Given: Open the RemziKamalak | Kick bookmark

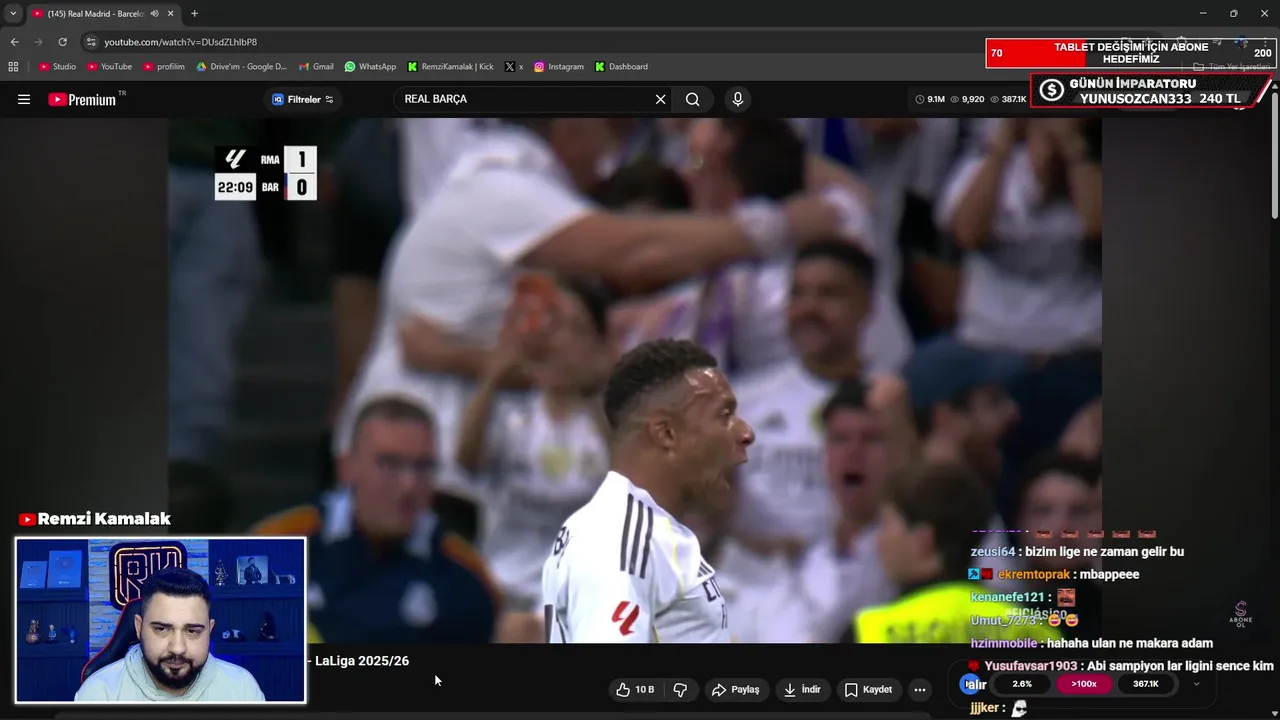Looking at the screenshot, I should coord(450,66).
